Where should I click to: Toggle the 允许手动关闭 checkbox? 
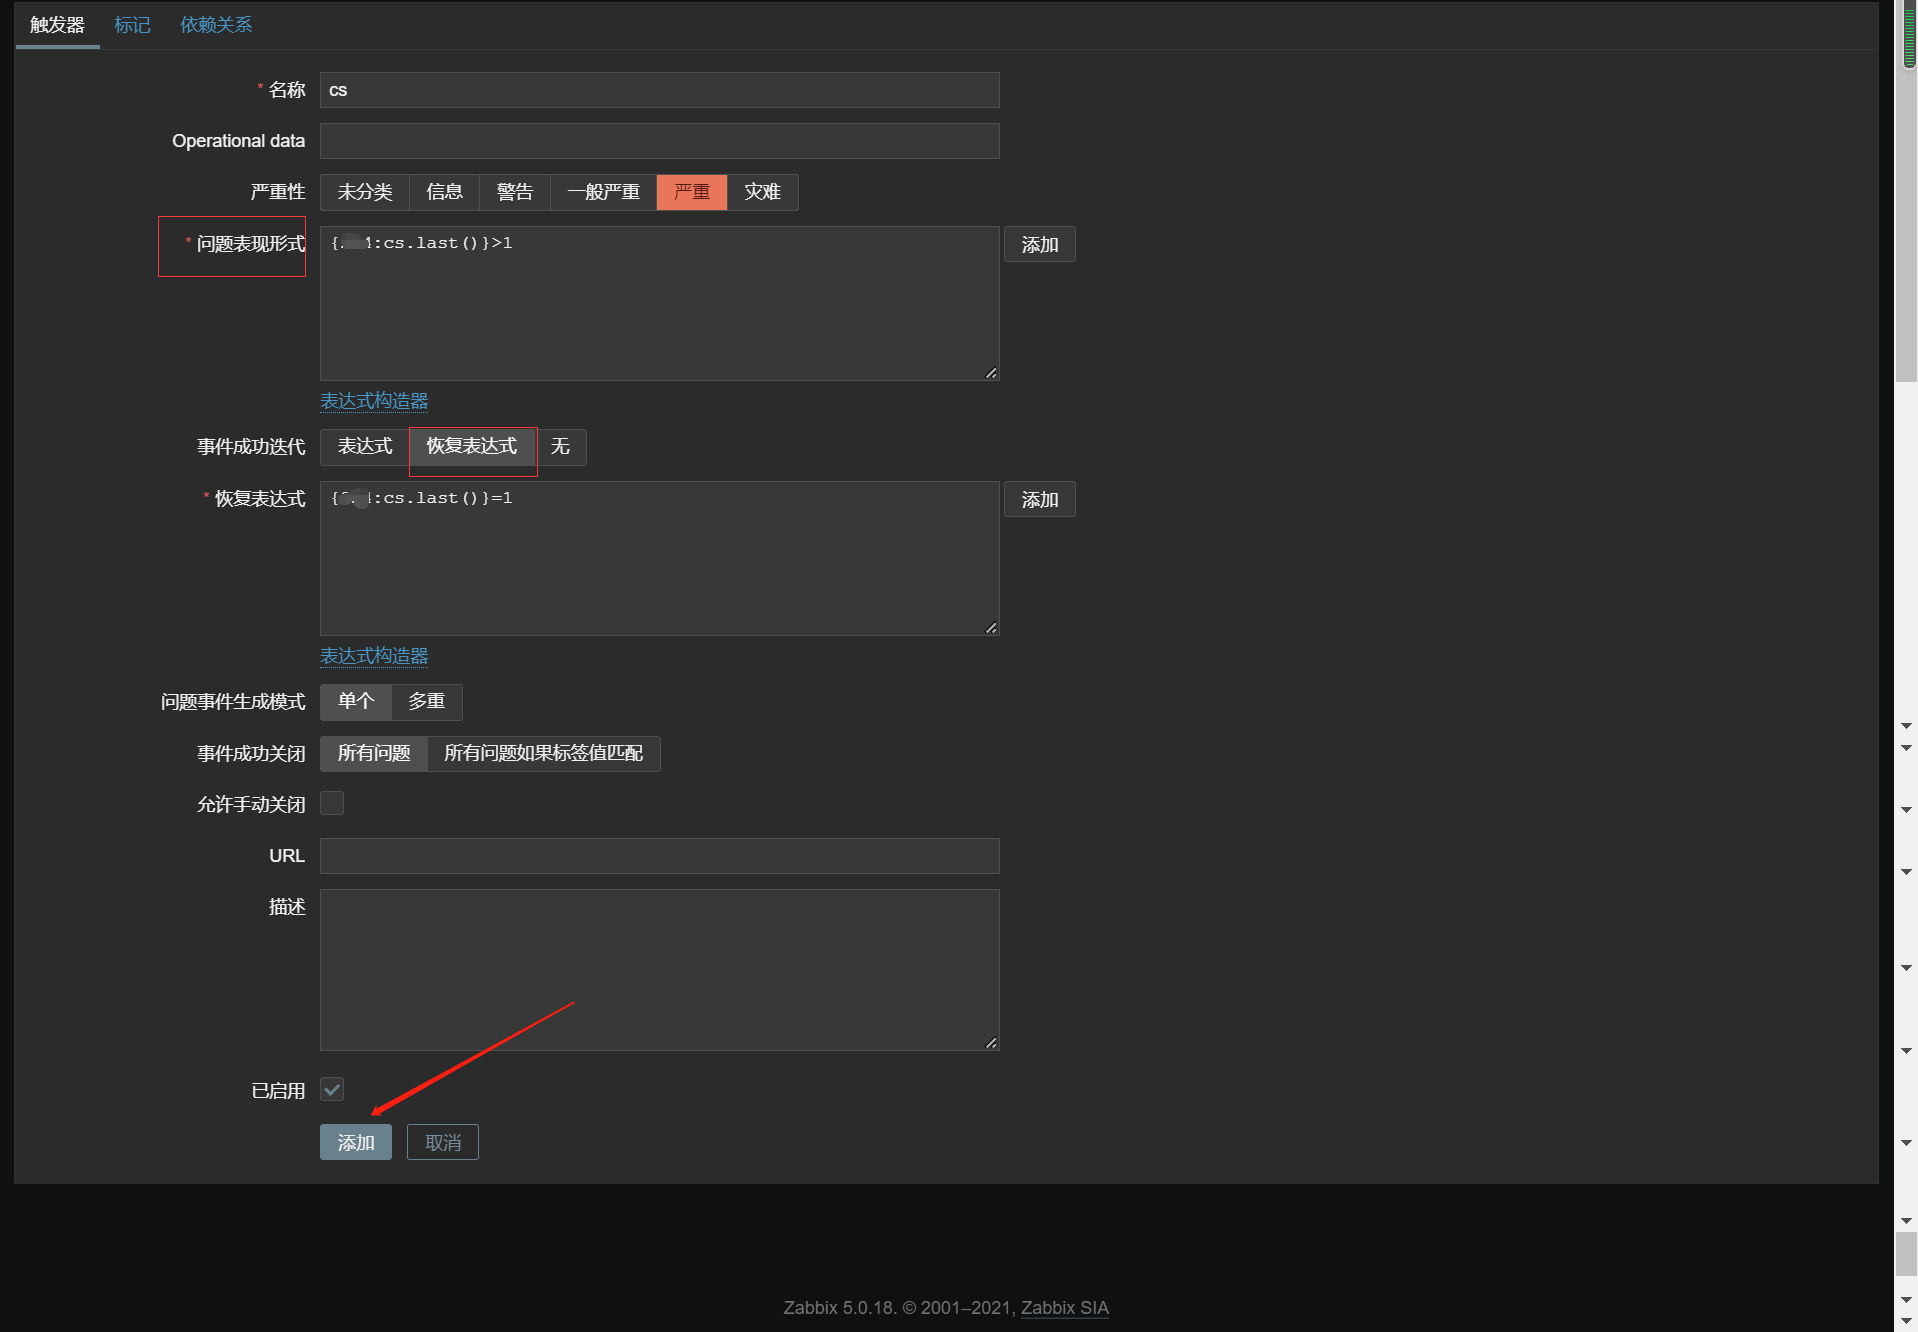[332, 804]
